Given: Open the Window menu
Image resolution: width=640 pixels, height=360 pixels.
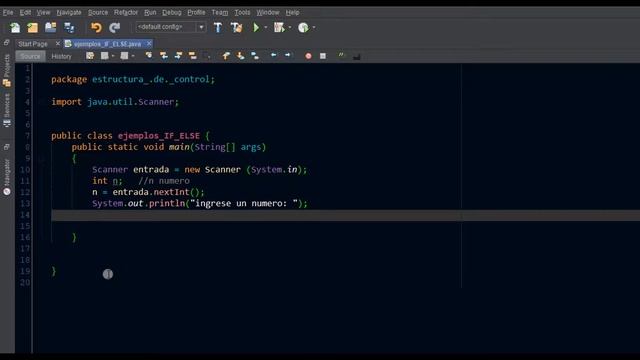Looking at the screenshot, I should (268, 12).
